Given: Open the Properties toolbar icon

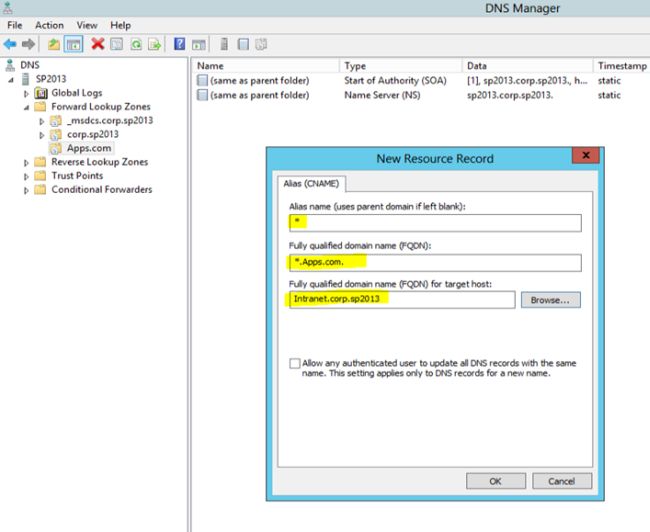Looking at the screenshot, I should click(116, 44).
